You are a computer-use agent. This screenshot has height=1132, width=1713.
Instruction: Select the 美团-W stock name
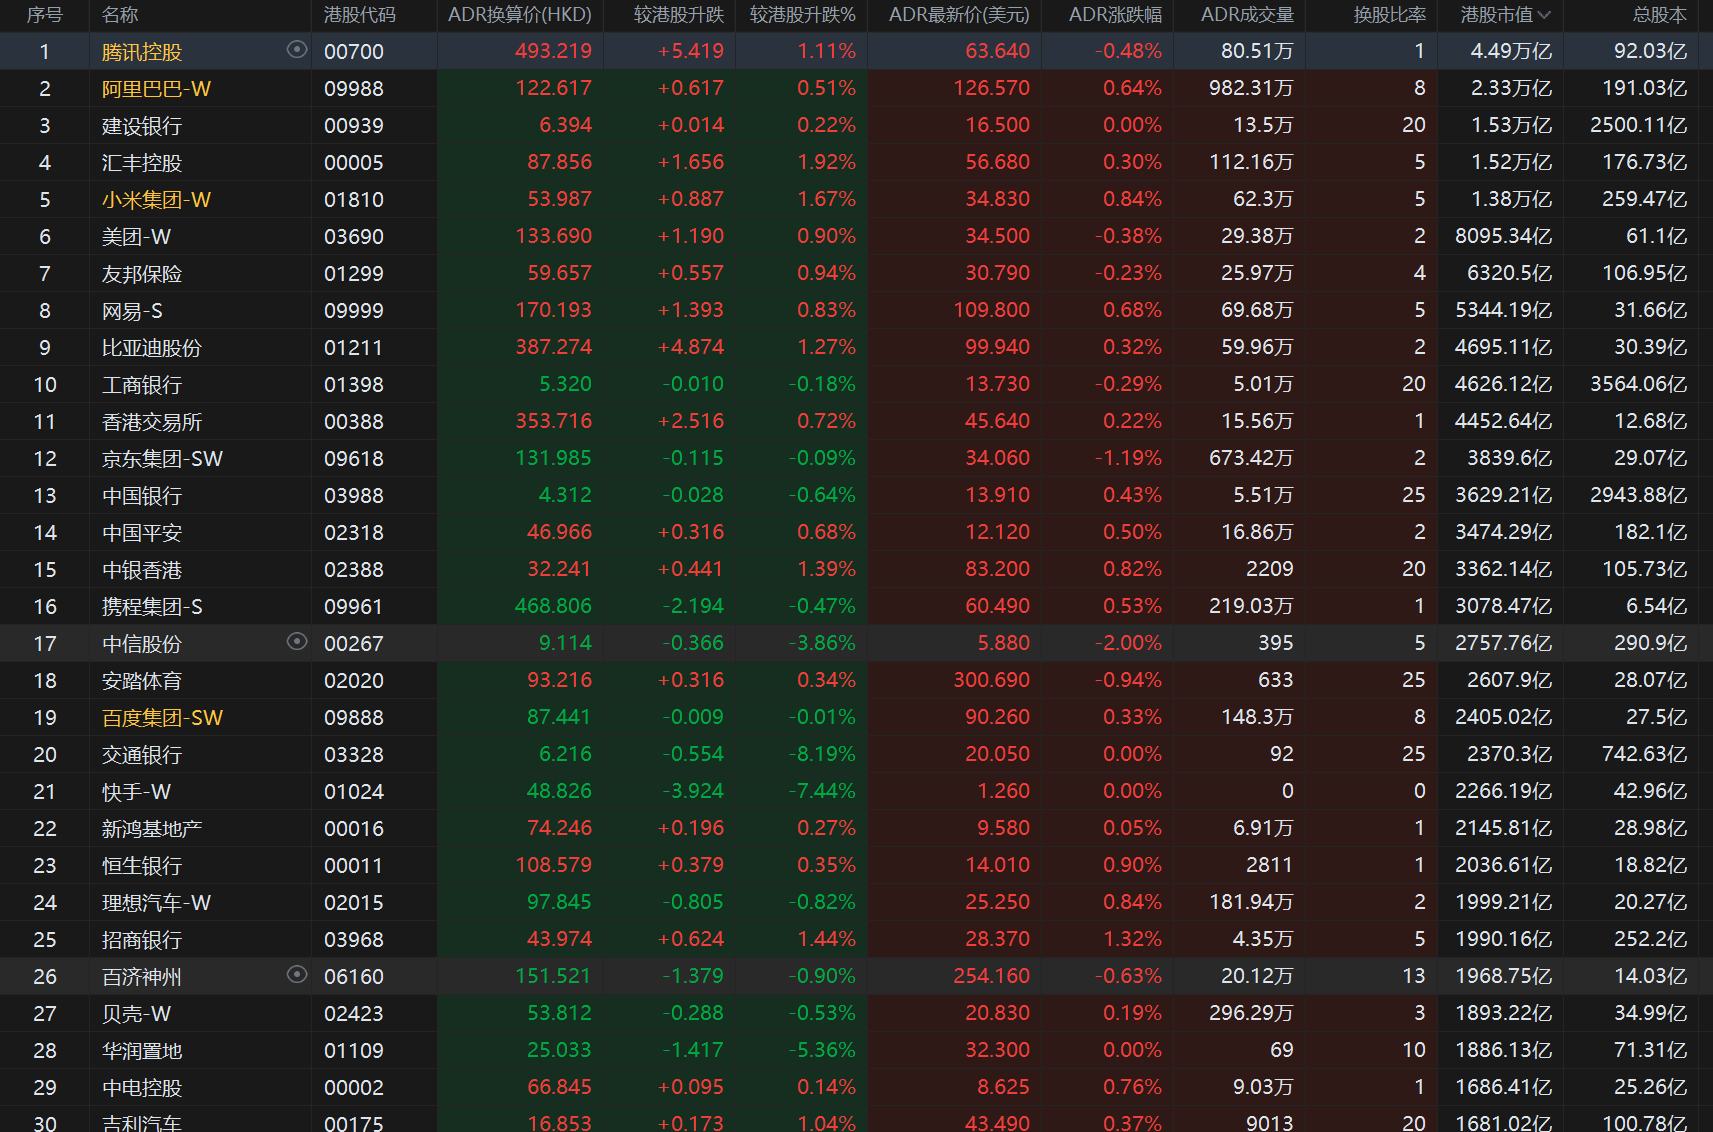tap(137, 237)
